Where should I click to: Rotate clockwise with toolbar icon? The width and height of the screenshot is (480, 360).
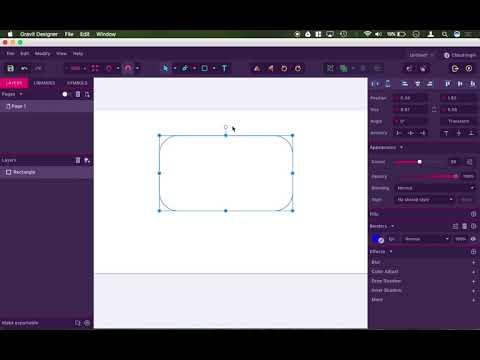[x=298, y=68]
